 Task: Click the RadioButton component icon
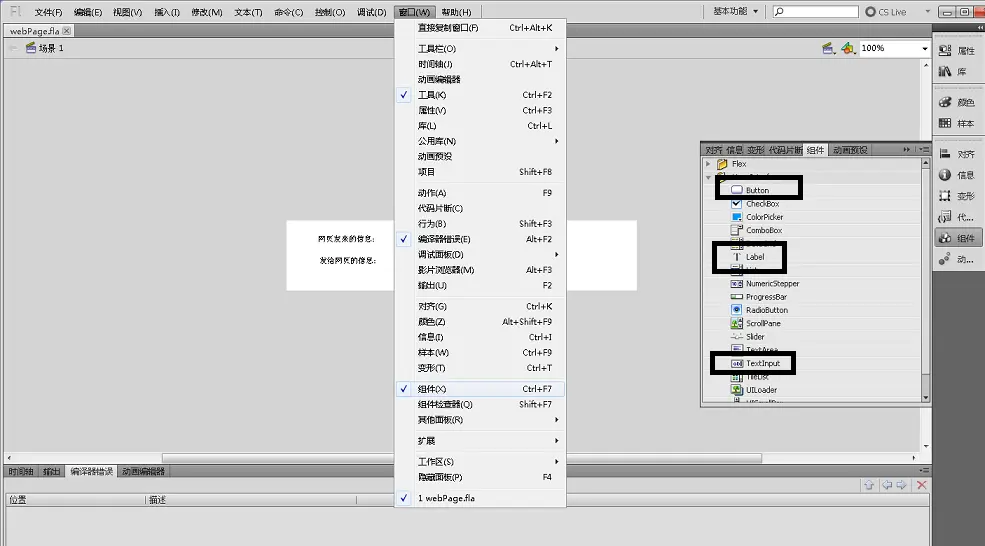[x=737, y=310]
